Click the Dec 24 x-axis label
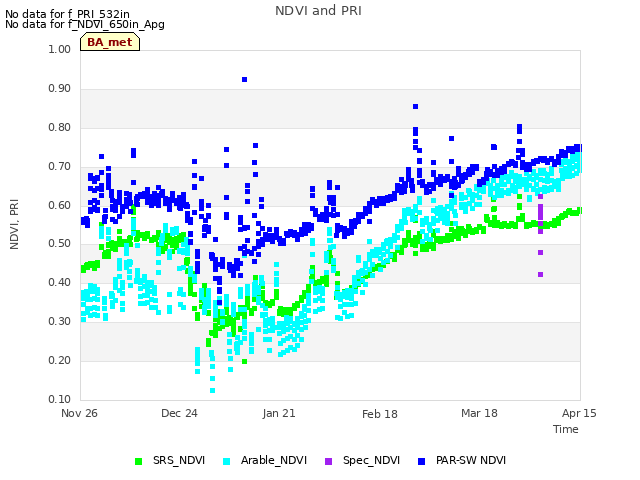 [179, 413]
